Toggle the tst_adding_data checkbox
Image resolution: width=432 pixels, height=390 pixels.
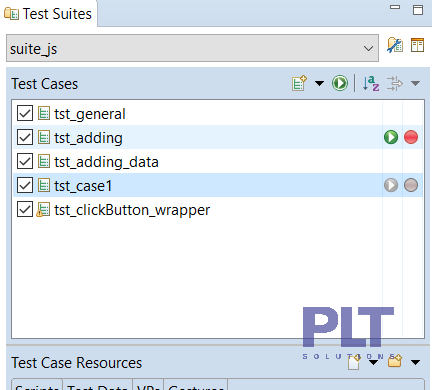point(25,161)
